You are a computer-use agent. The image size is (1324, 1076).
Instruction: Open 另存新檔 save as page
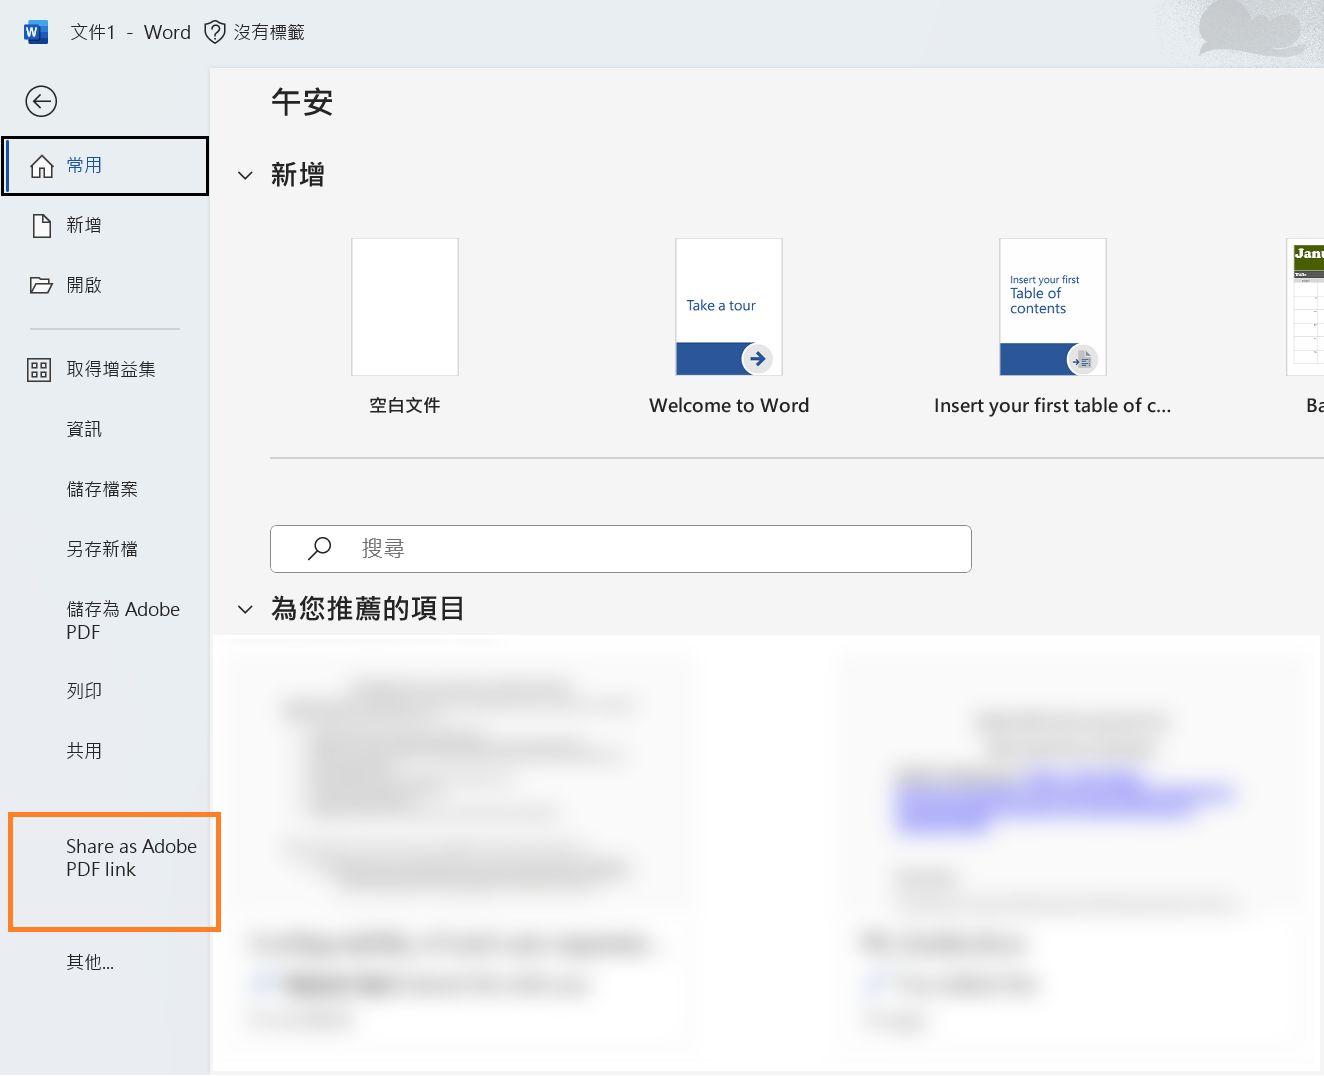click(101, 548)
